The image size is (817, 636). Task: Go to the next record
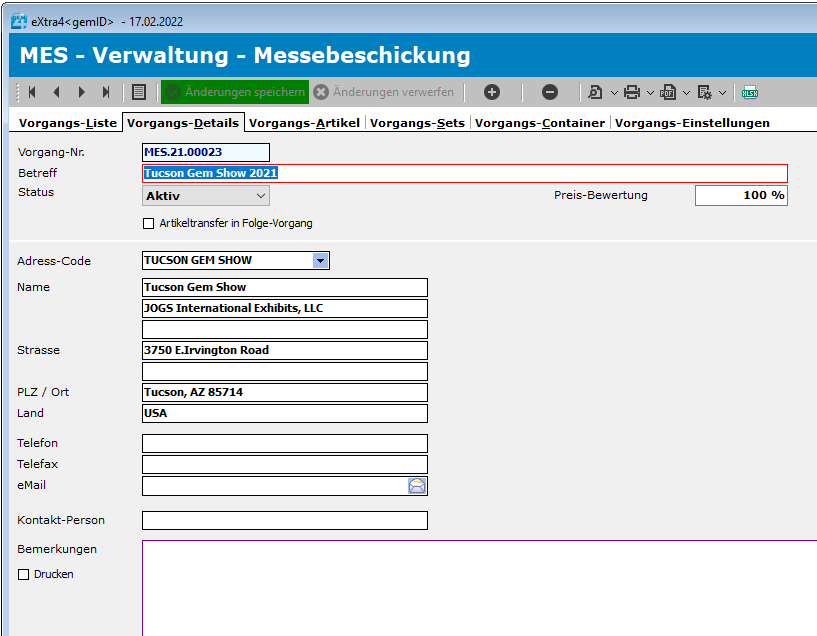[x=81, y=91]
